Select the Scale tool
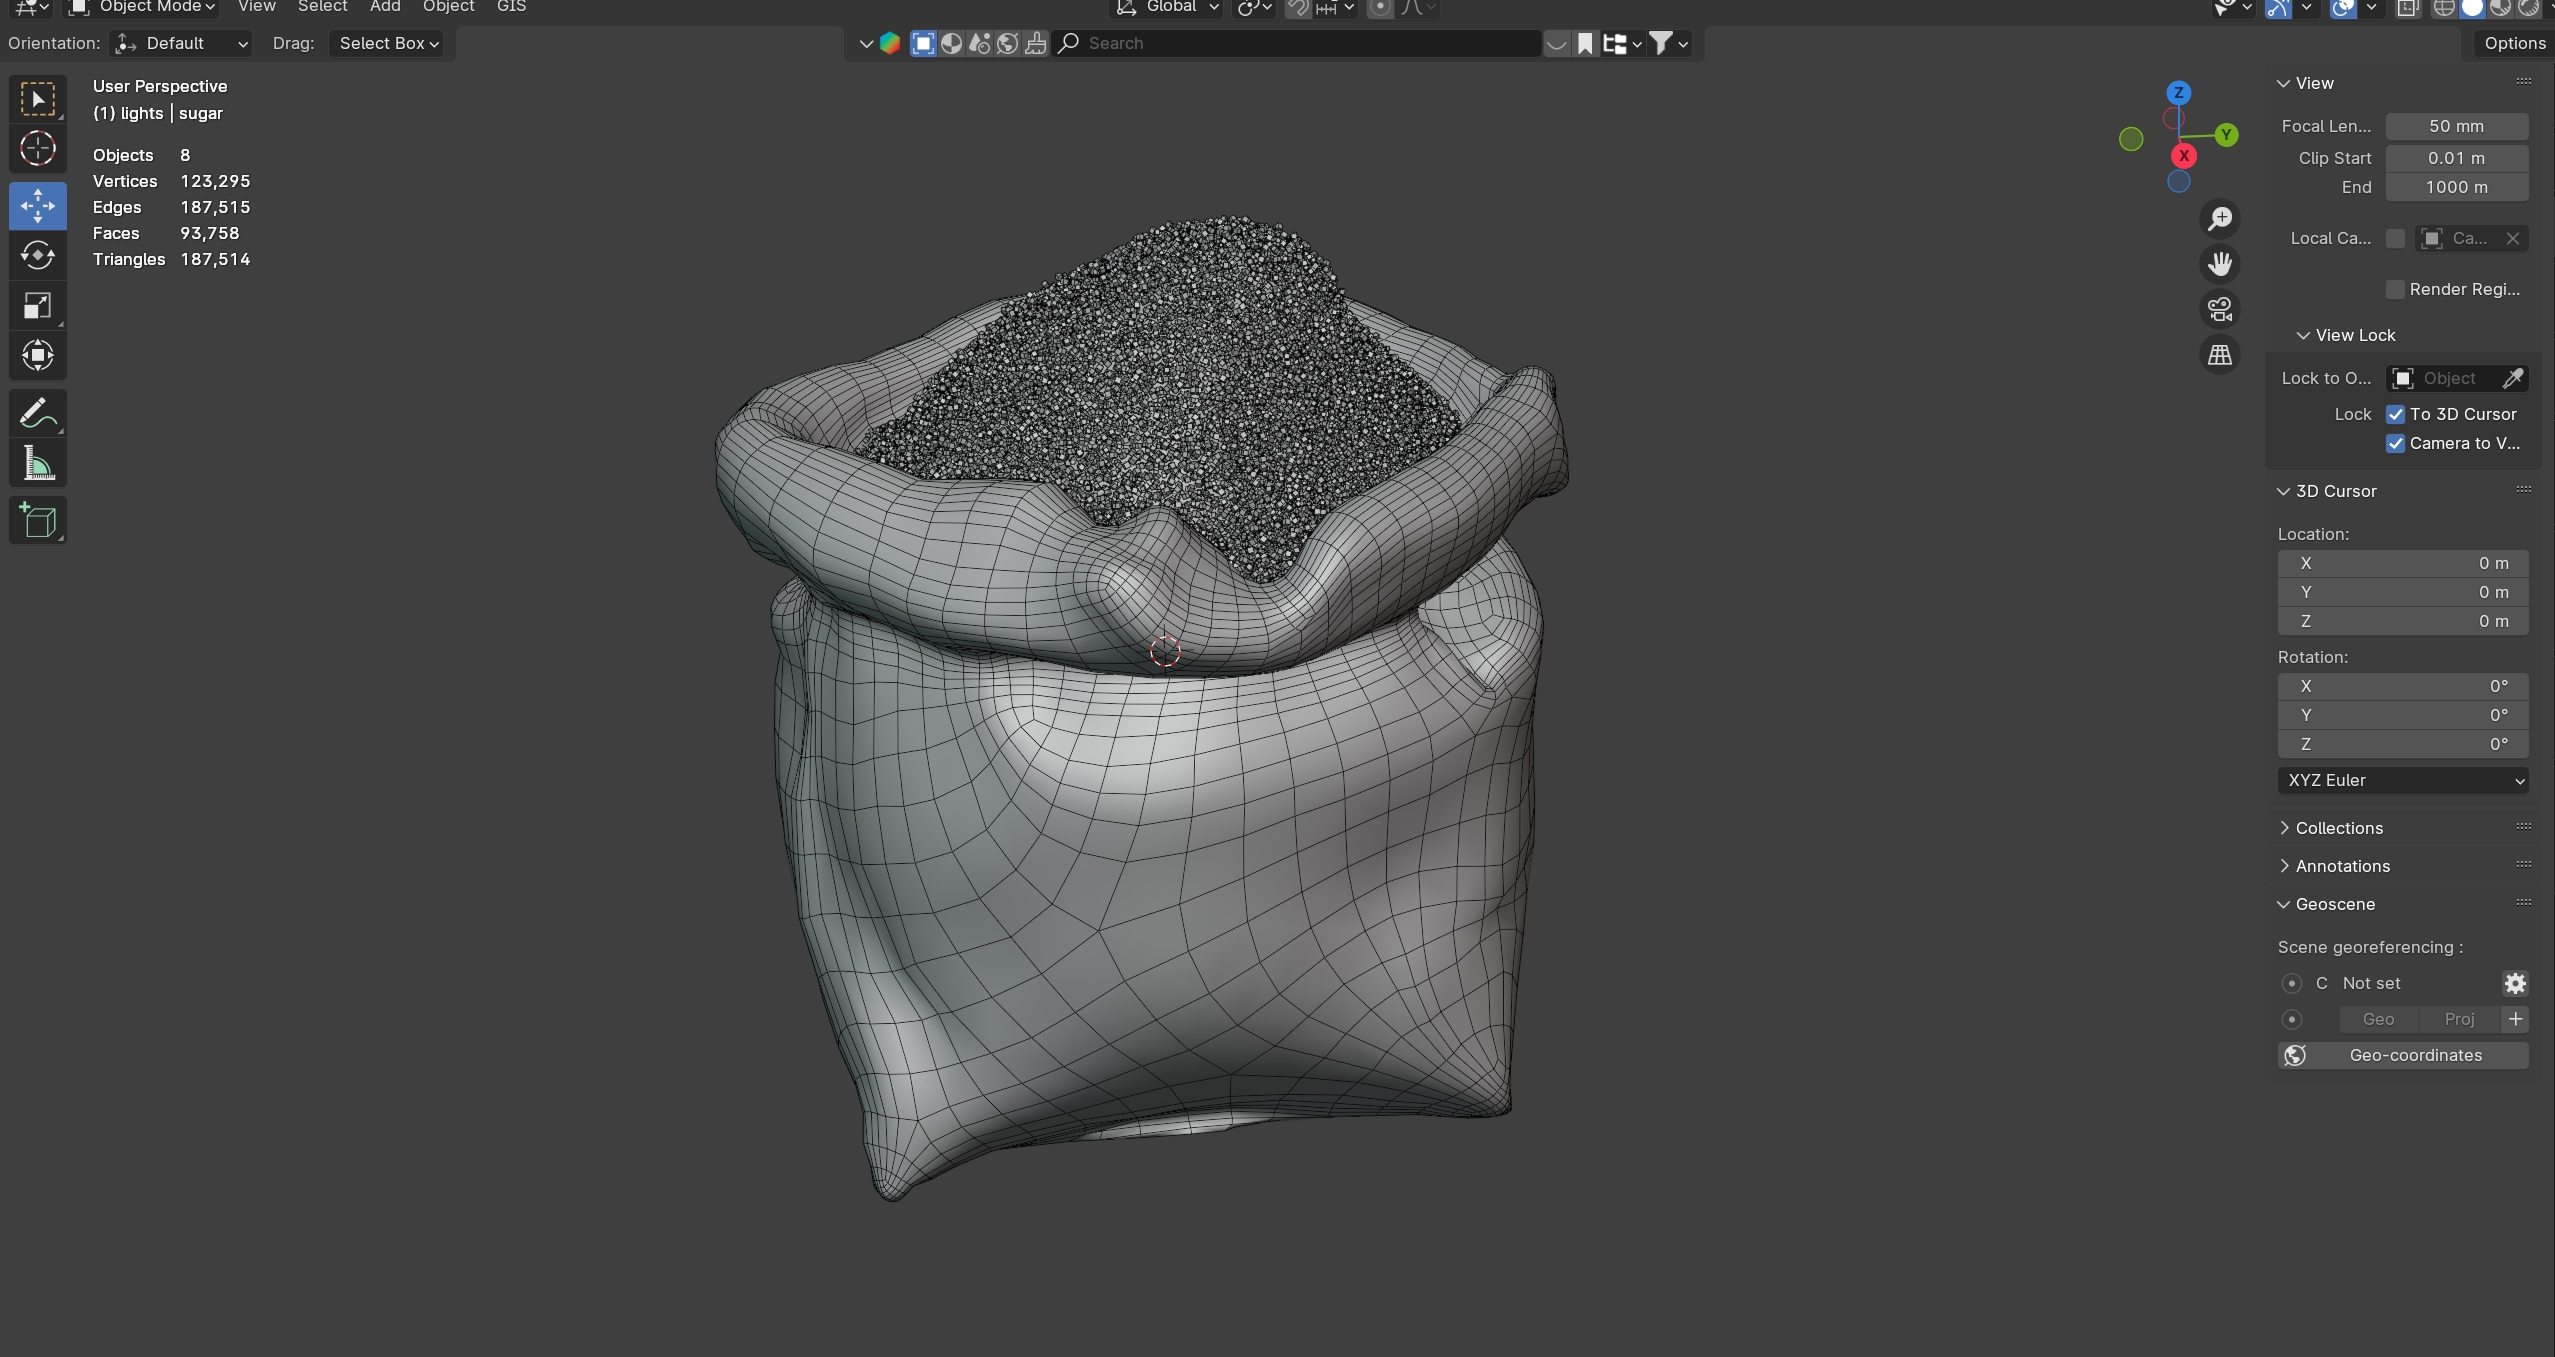This screenshot has width=2555, height=1357. pyautogui.click(x=38, y=306)
